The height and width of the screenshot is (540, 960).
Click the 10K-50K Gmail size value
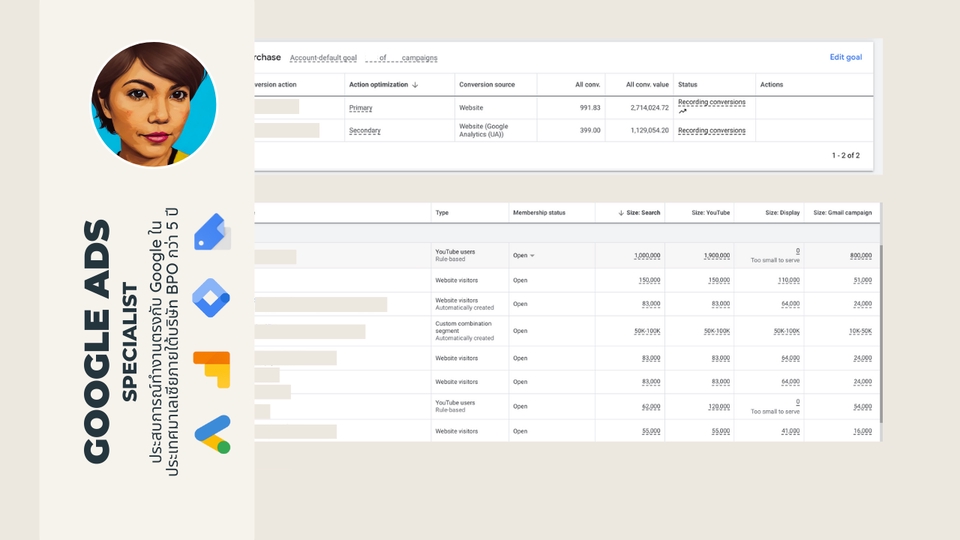(860, 331)
